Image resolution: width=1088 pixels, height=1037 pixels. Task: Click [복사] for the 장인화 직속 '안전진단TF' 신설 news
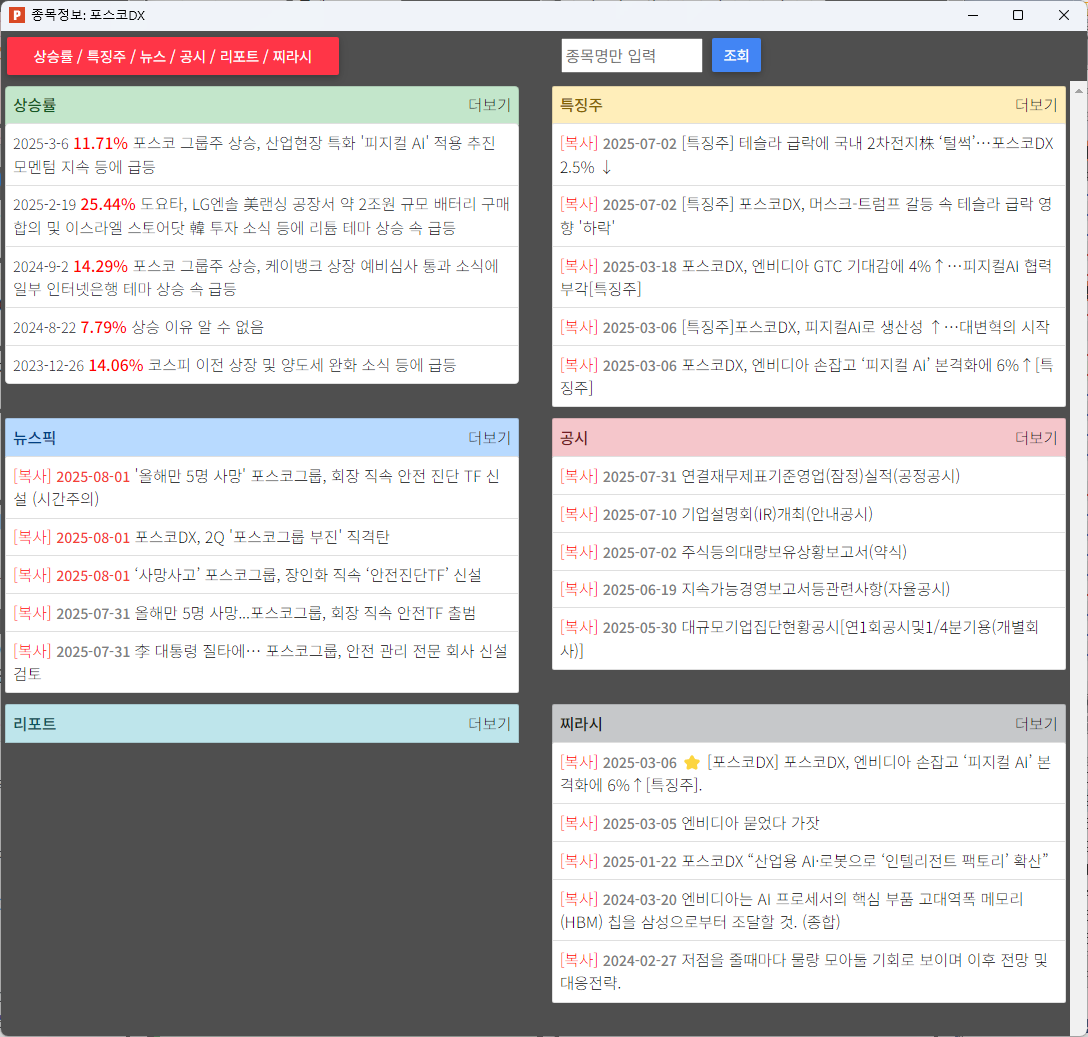pyautogui.click(x=32, y=575)
